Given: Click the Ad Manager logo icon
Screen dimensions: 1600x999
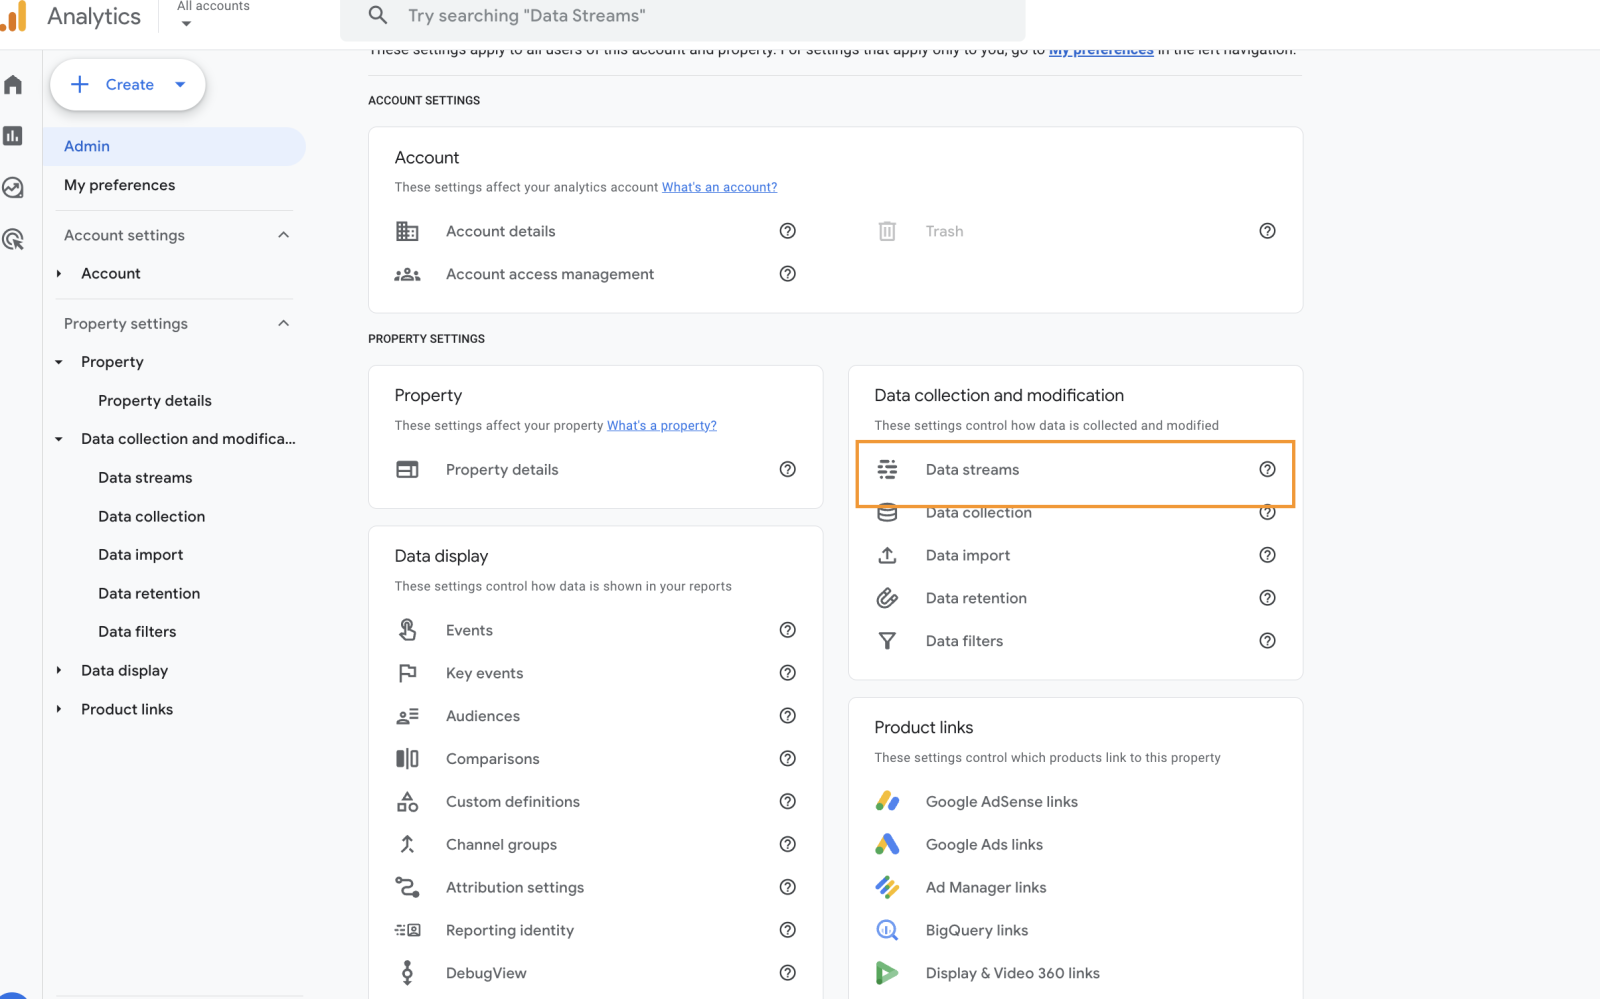Looking at the screenshot, I should [887, 887].
